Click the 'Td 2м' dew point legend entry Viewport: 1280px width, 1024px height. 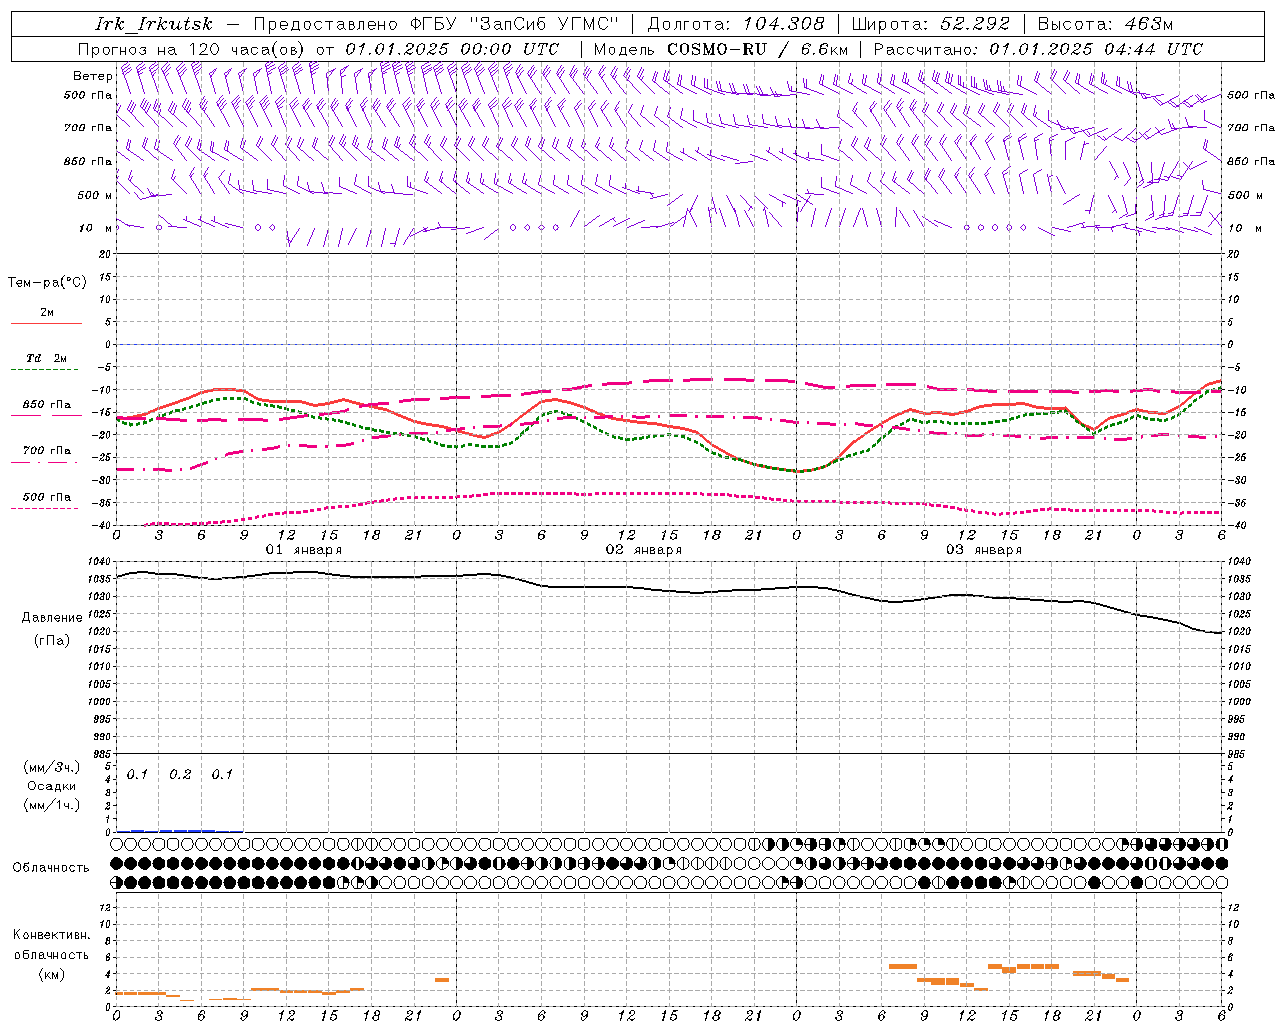[x=47, y=358]
